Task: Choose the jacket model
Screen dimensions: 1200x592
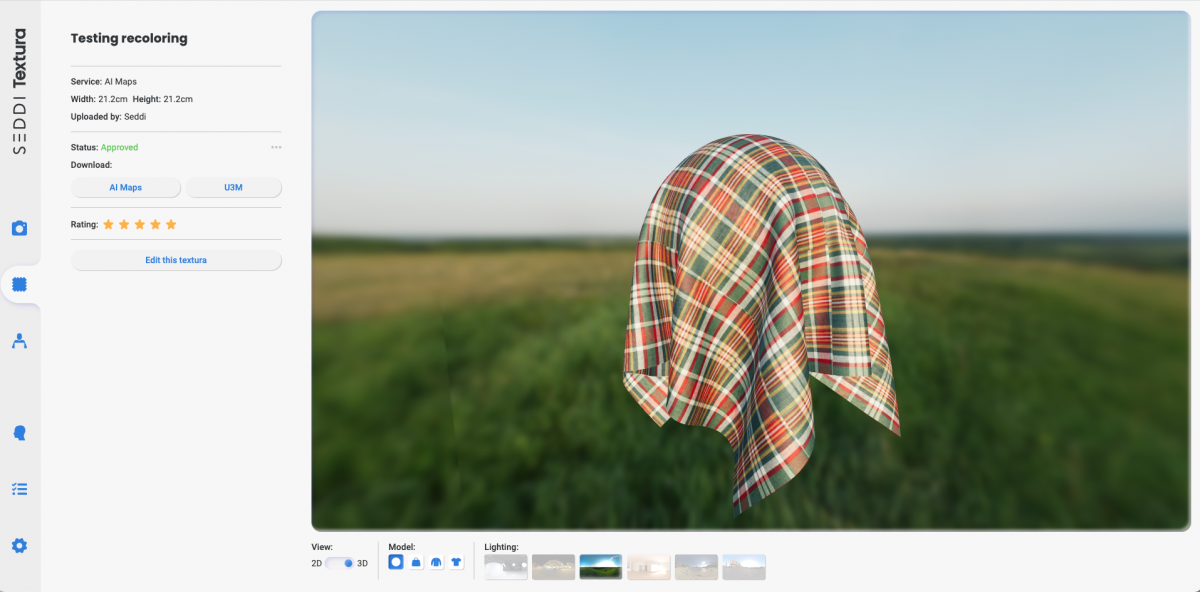Action: (x=436, y=563)
